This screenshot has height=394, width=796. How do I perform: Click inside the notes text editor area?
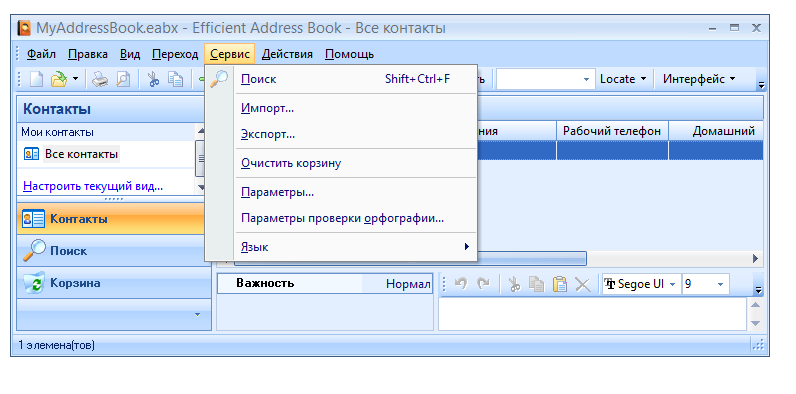click(592, 314)
